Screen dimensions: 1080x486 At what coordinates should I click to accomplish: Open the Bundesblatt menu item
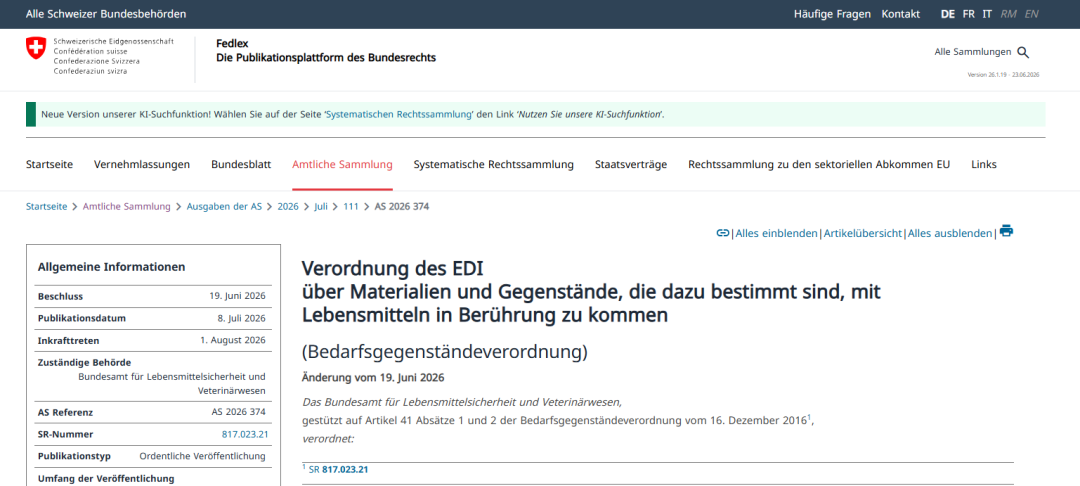(x=241, y=165)
